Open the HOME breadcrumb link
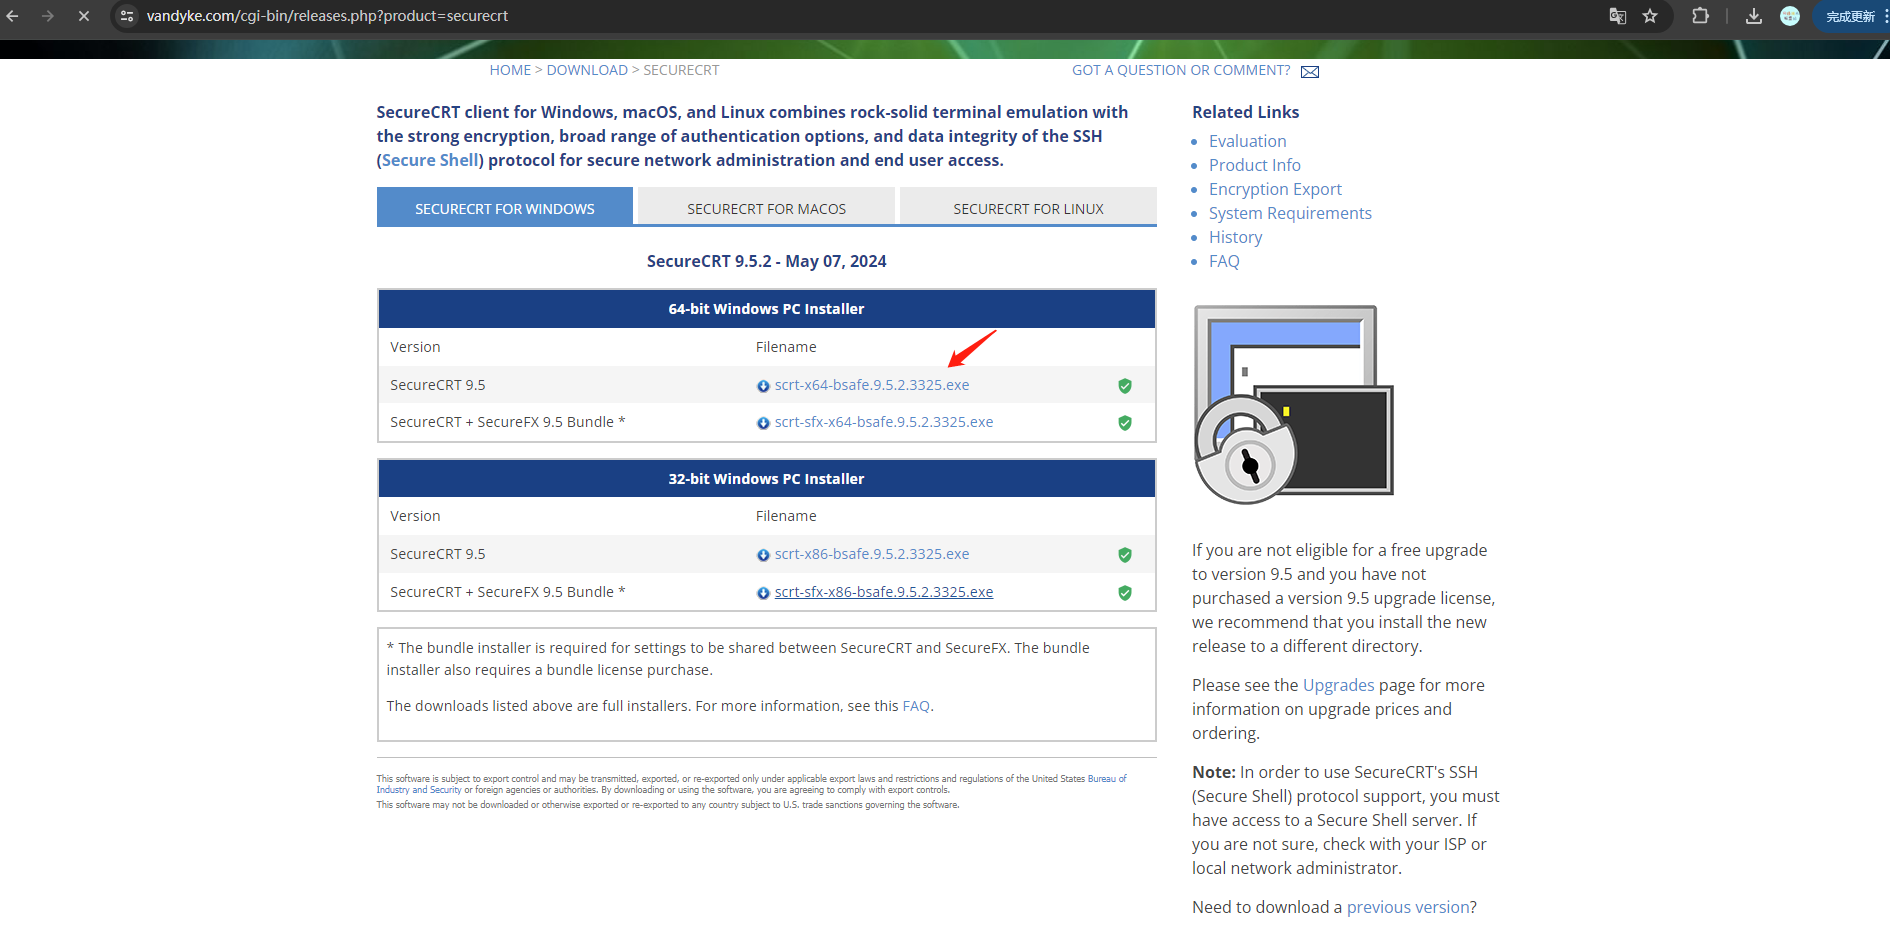Viewport: 1890px width, 934px height. point(510,70)
